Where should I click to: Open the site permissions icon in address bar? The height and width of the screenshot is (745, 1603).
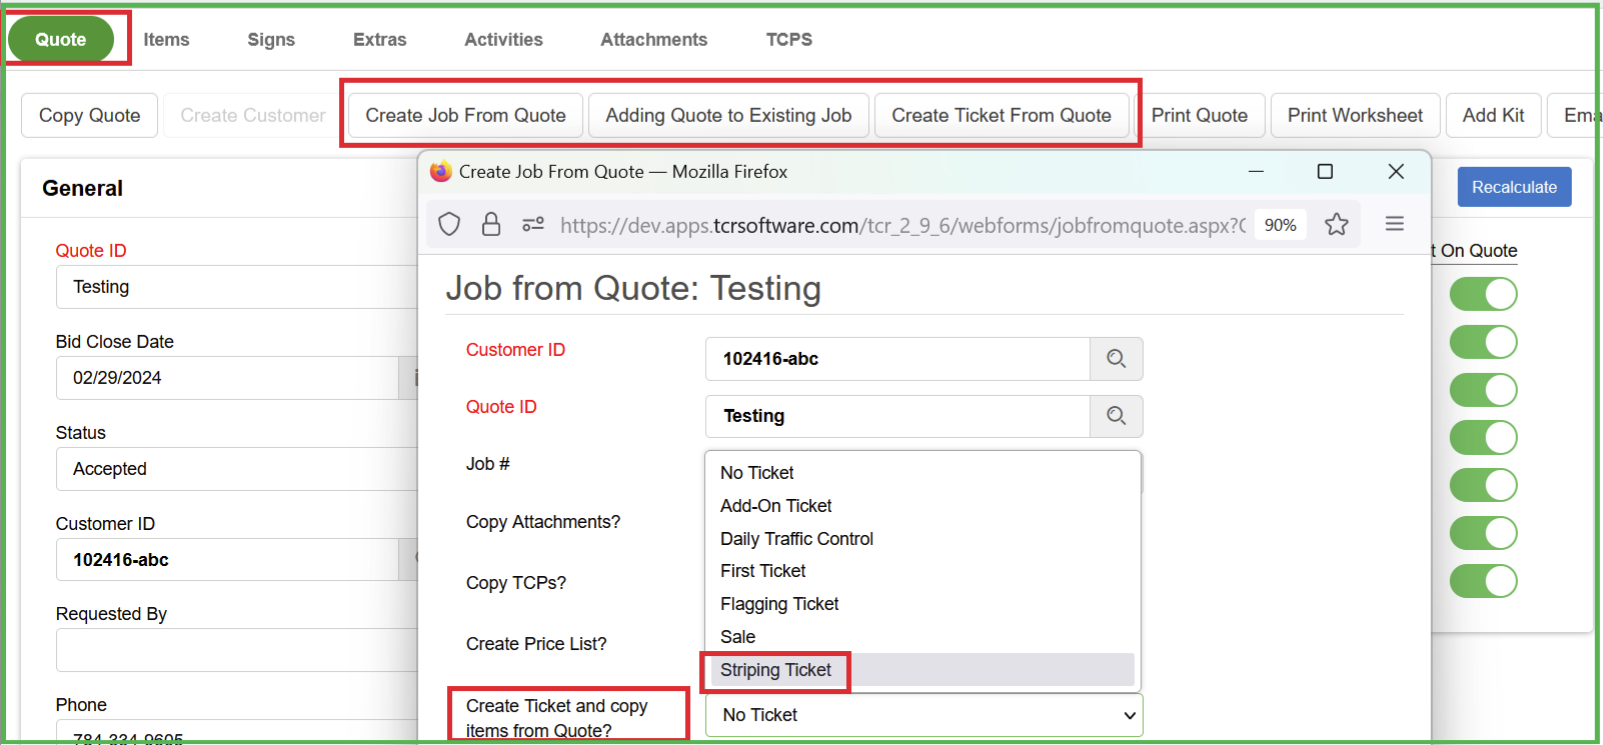533,224
